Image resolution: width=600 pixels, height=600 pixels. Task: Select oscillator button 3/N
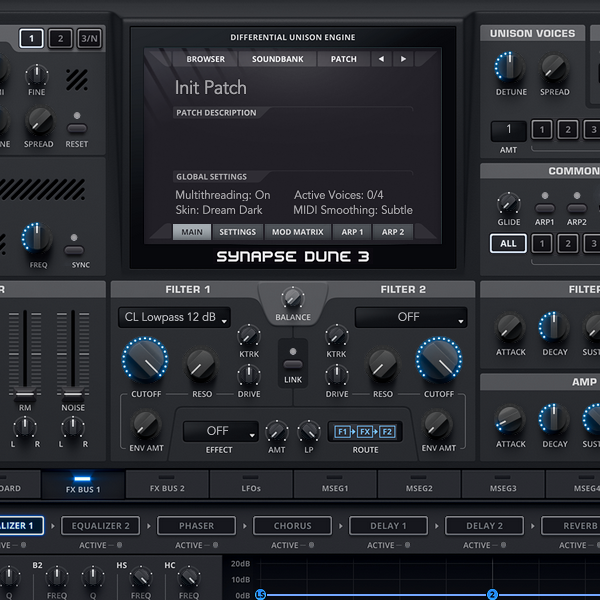pos(90,38)
